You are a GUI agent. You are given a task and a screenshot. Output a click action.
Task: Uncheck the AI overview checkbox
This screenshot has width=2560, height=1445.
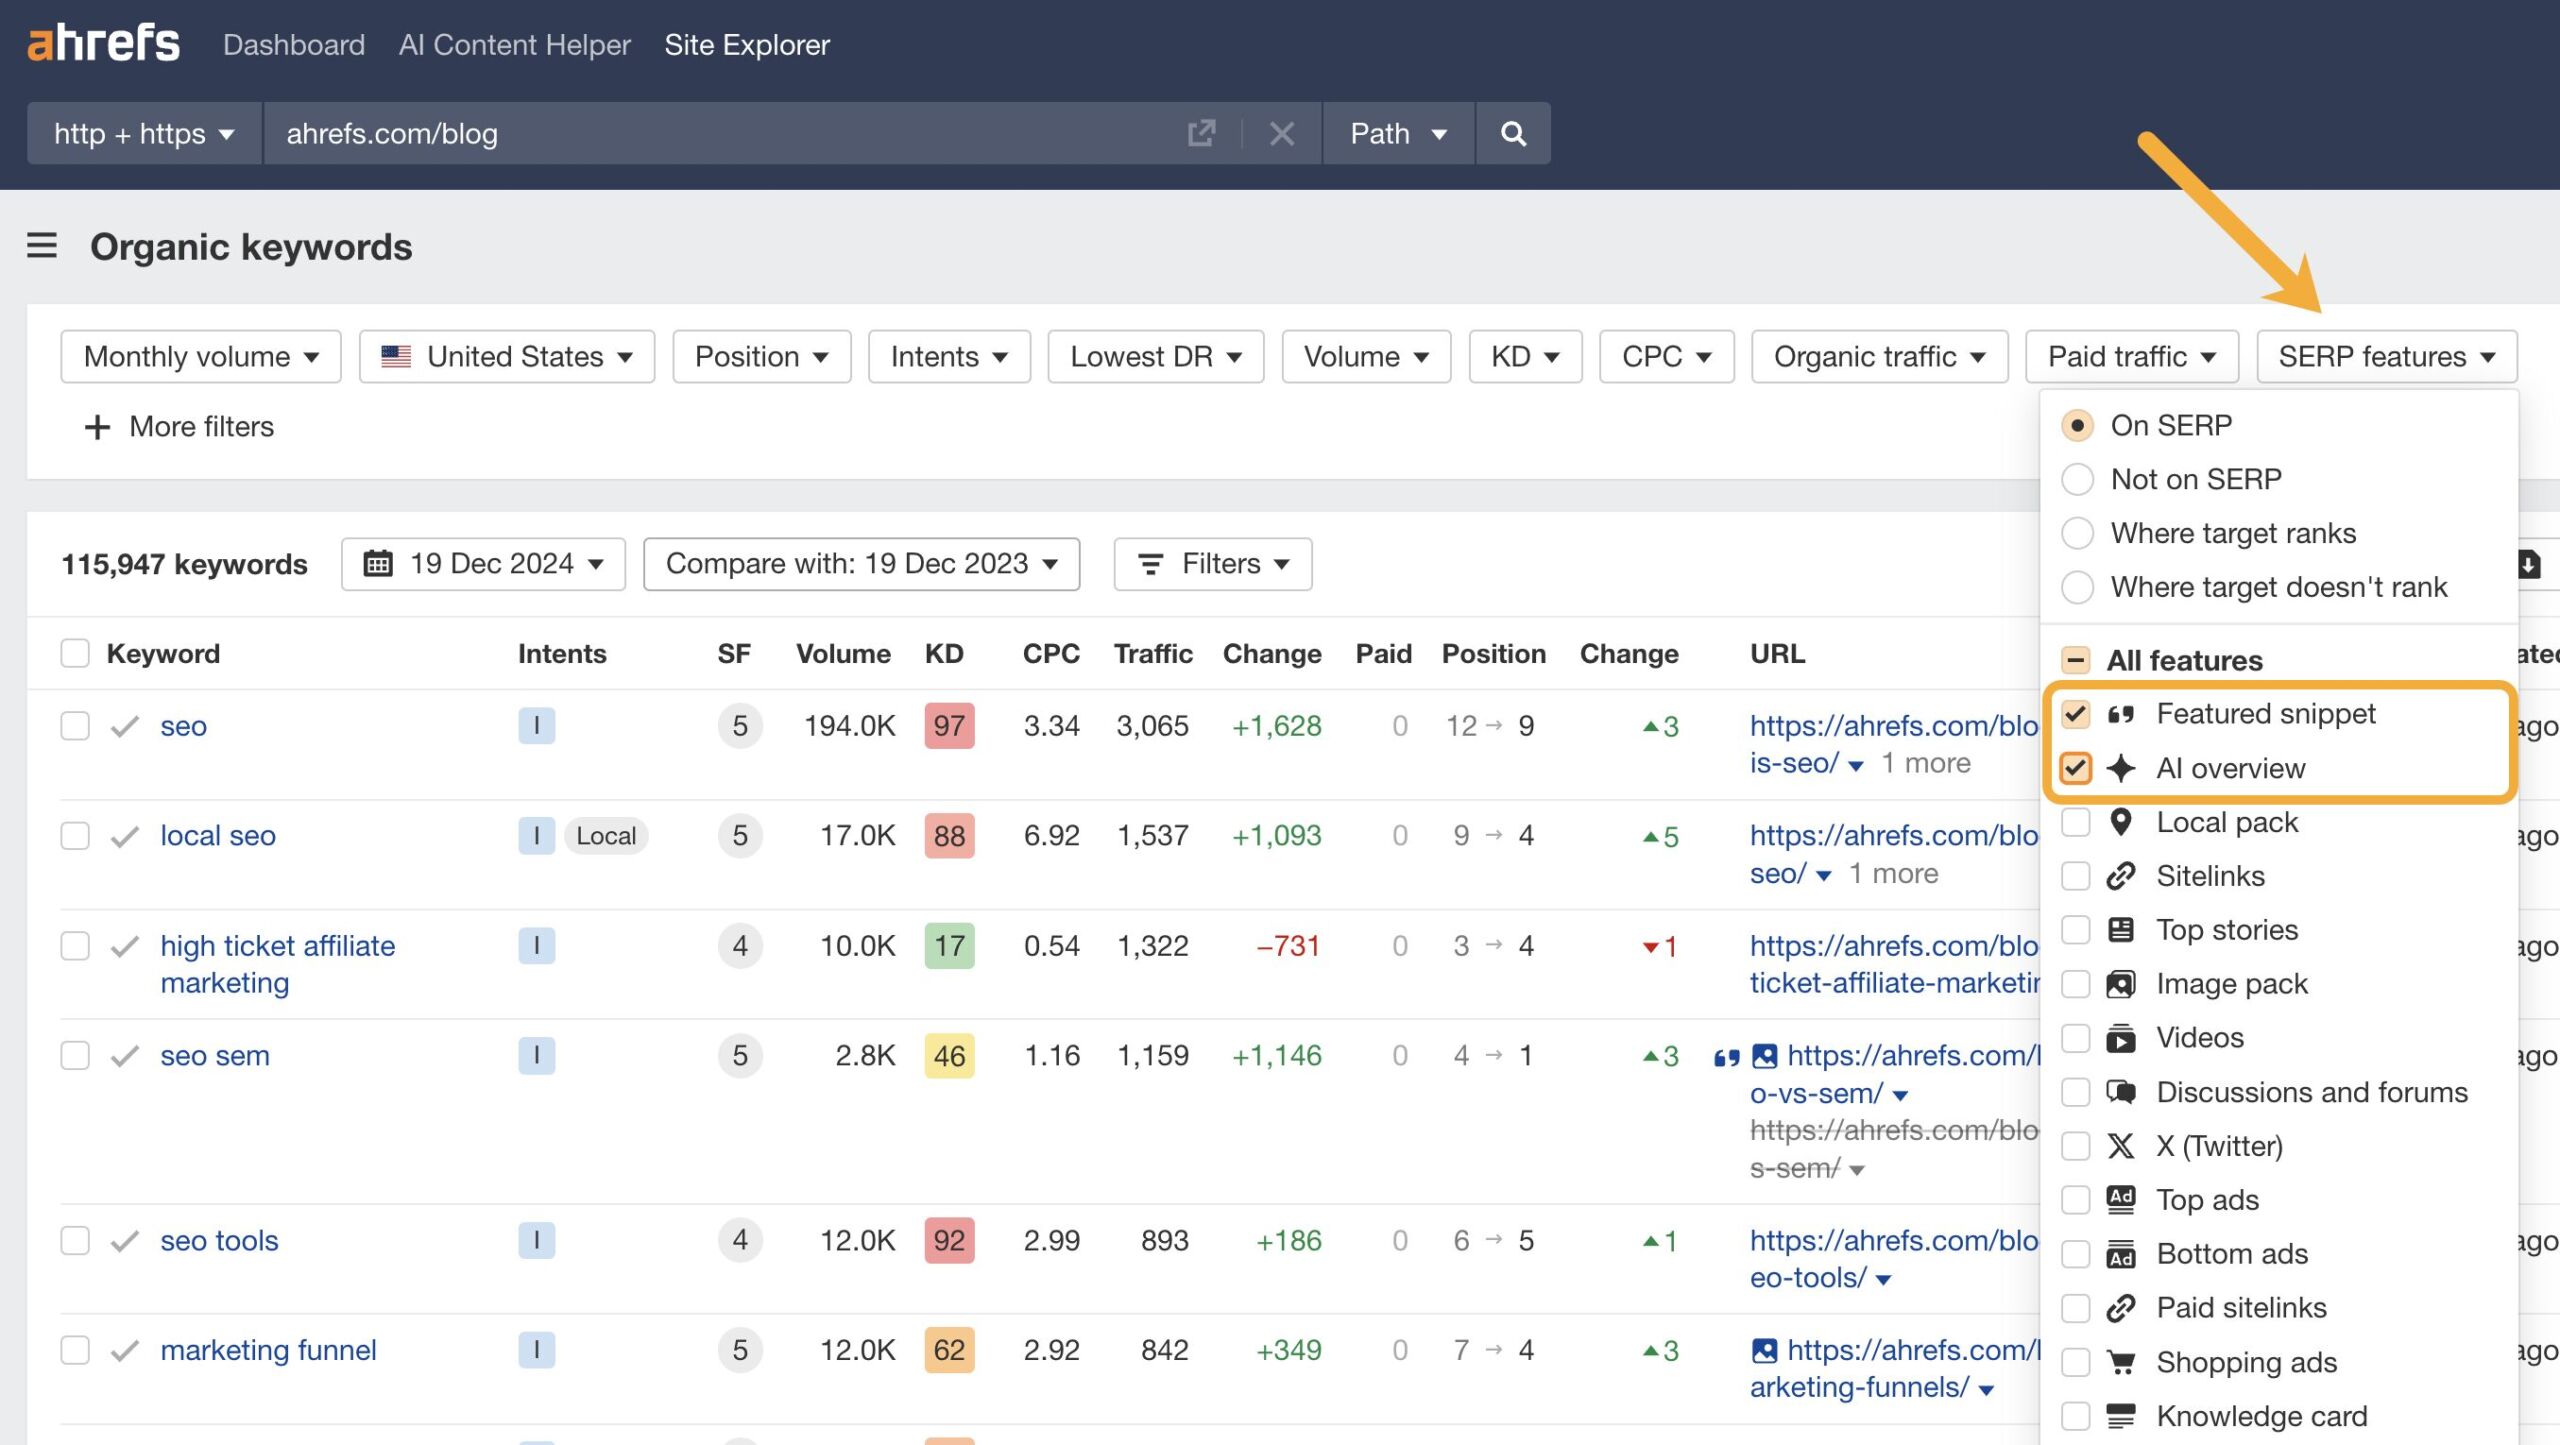point(2076,768)
